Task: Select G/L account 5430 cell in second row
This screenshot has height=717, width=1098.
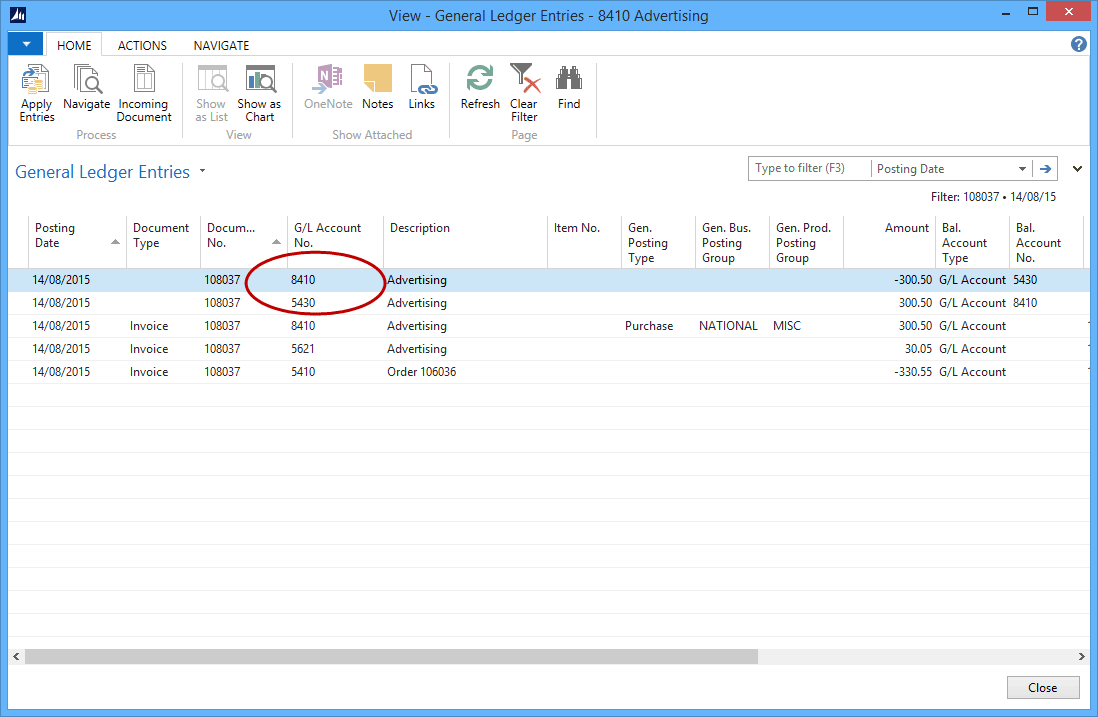Action: click(x=303, y=303)
